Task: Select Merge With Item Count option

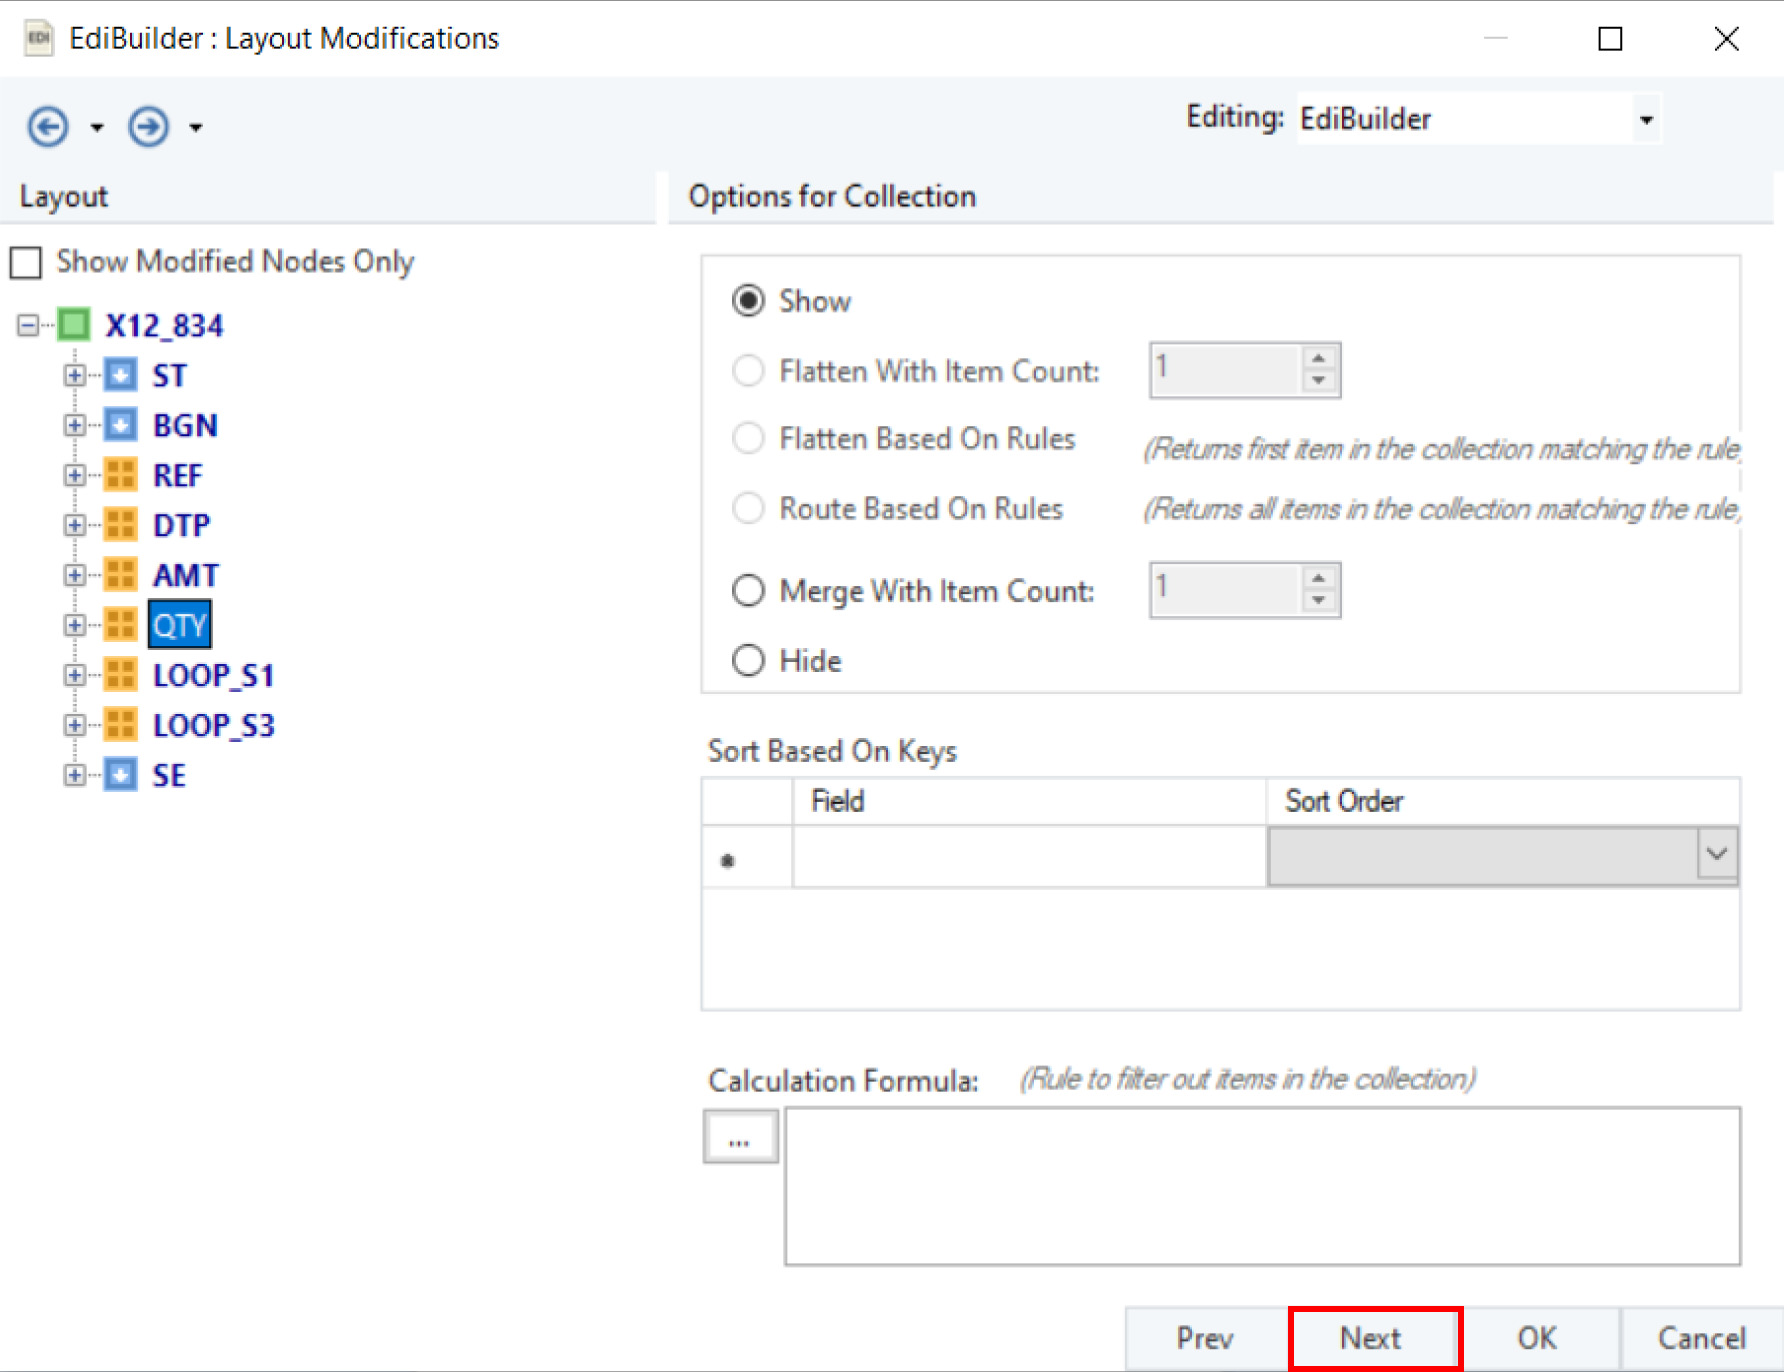Action: [748, 591]
